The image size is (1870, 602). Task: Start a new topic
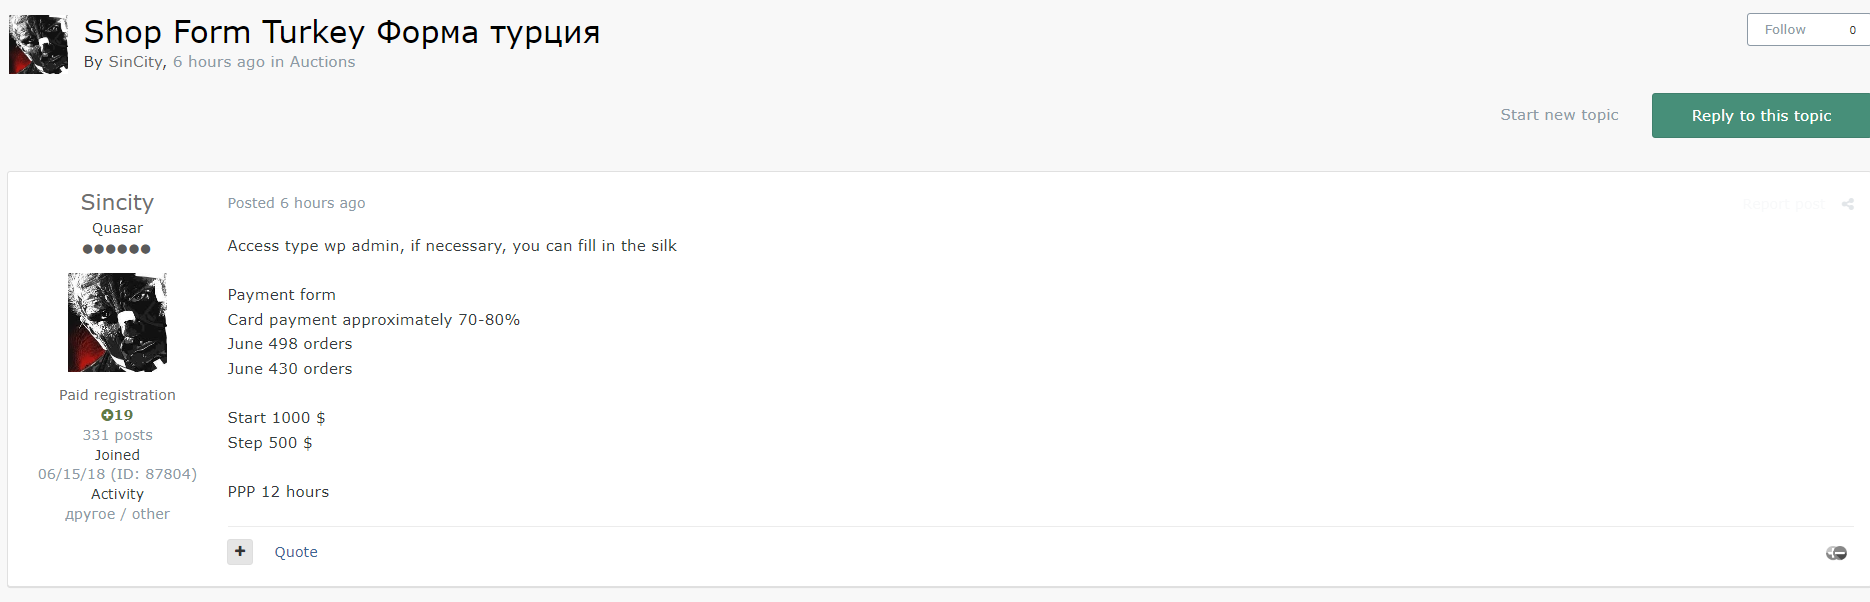pyautogui.click(x=1559, y=115)
